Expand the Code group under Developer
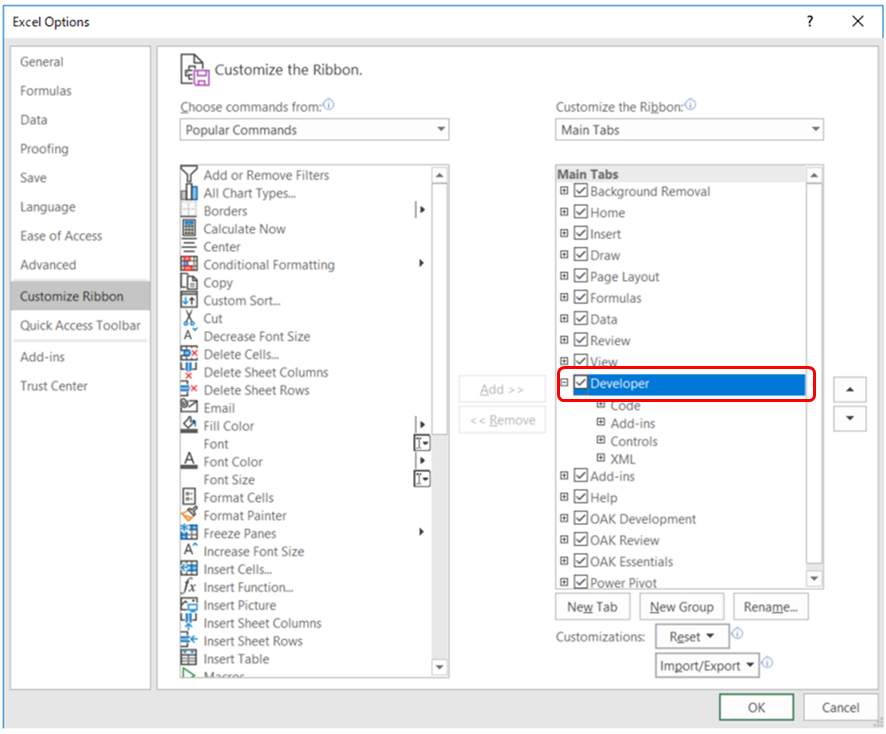886x734 pixels. point(601,405)
